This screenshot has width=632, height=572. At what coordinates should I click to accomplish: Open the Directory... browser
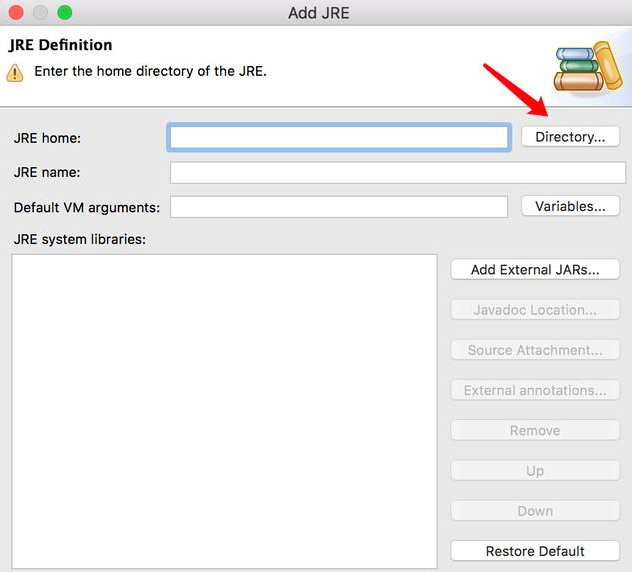tap(570, 137)
